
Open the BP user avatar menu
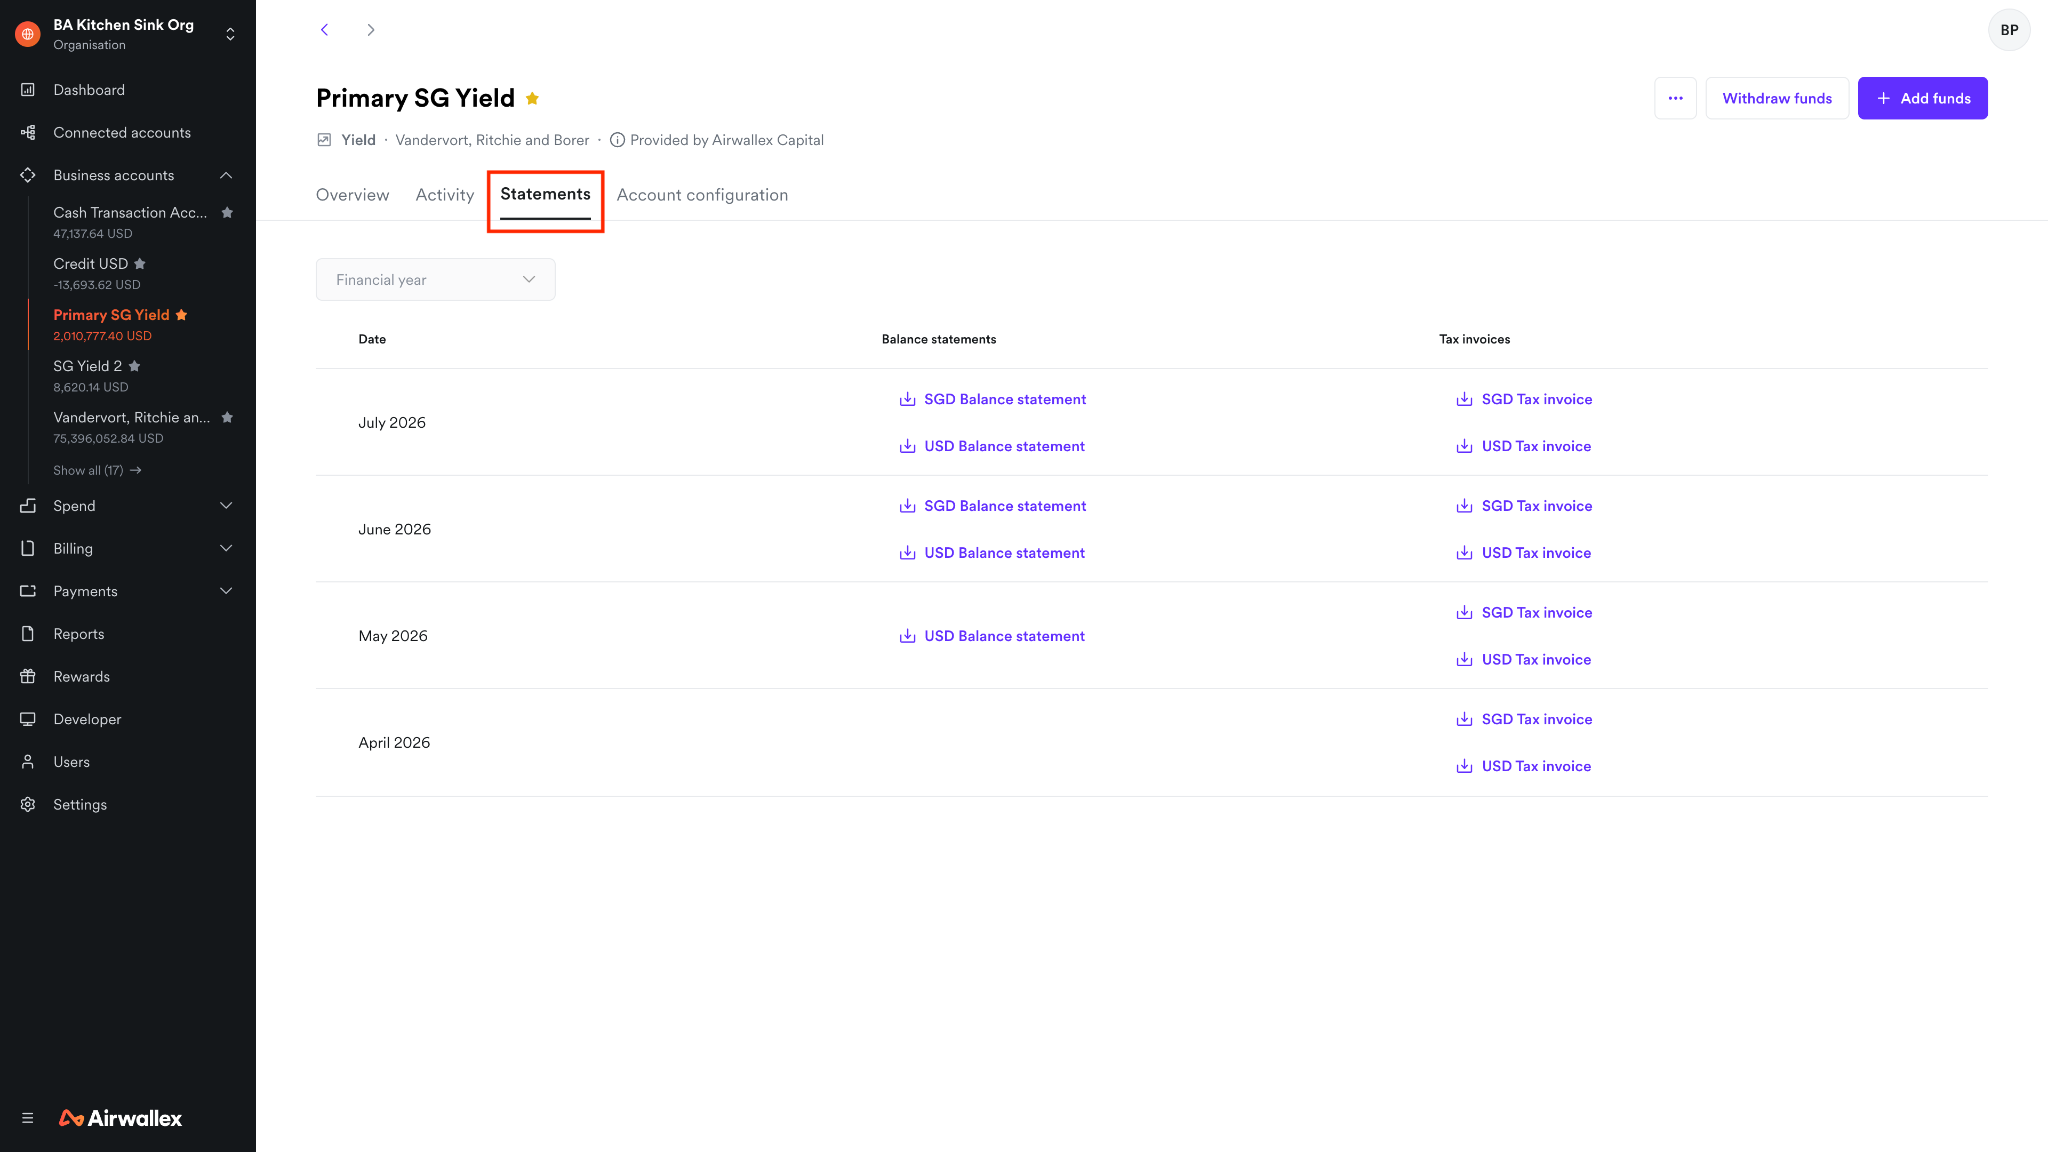[x=2009, y=30]
